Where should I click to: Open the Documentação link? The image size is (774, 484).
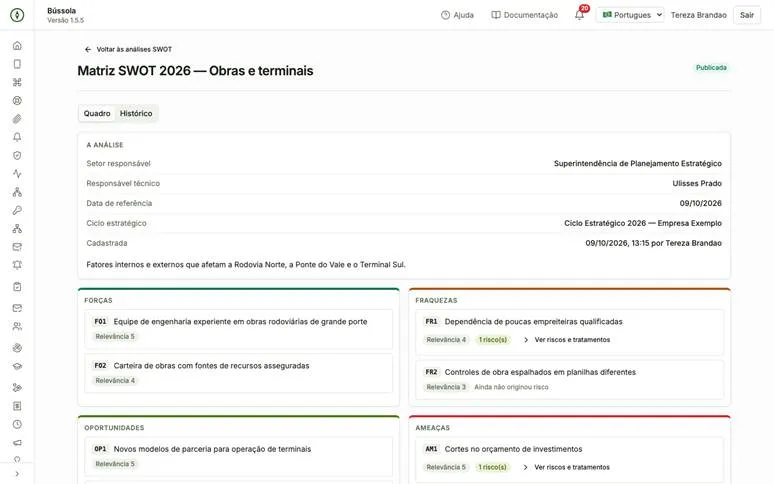click(x=524, y=15)
